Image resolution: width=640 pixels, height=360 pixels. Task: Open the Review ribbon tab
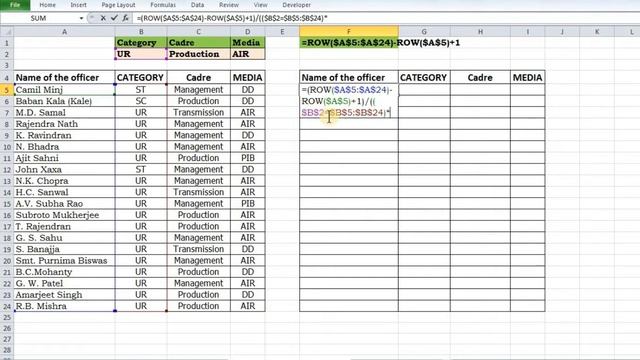(229, 5)
